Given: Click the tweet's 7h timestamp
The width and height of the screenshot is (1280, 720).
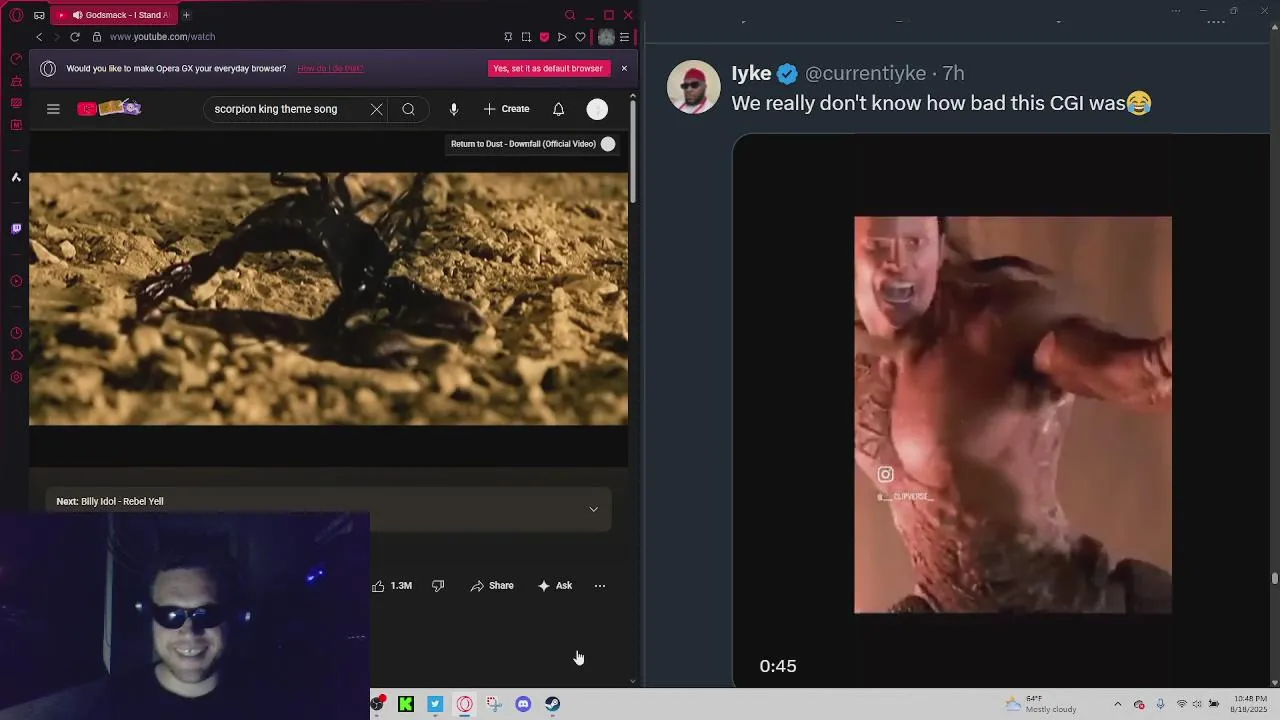Looking at the screenshot, I should (x=954, y=74).
